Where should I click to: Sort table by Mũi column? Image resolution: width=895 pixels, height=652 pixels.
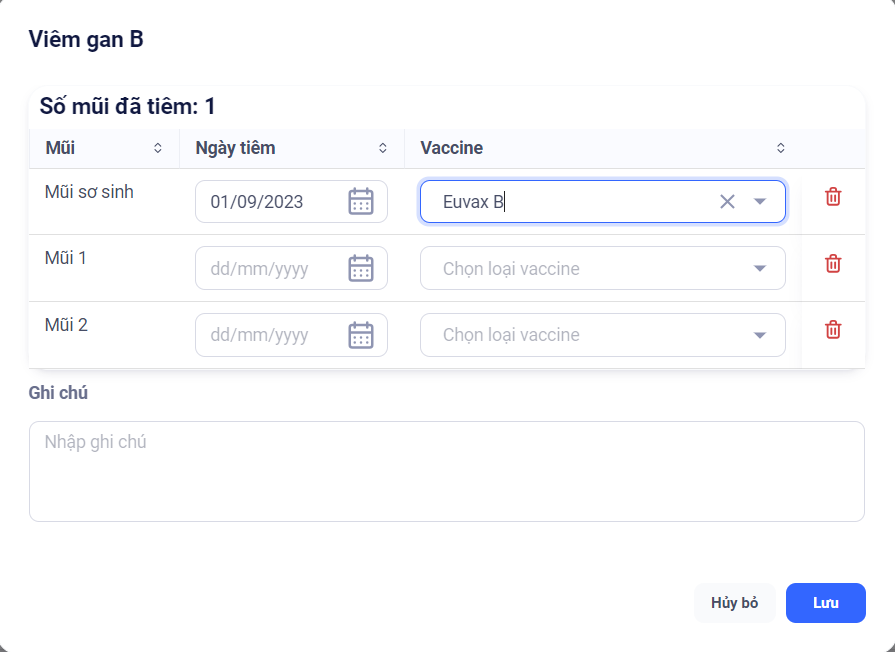[x=157, y=148]
